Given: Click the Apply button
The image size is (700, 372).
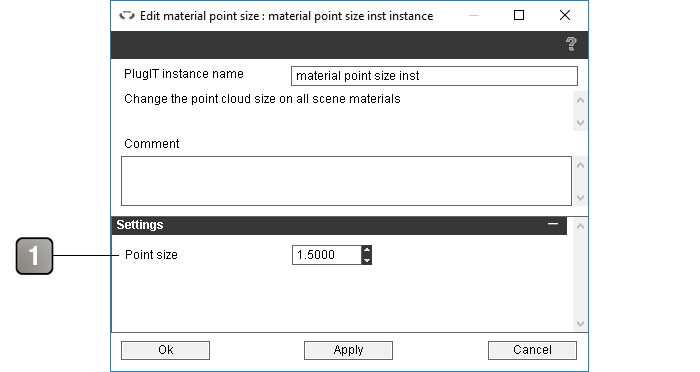Looking at the screenshot, I should click(x=348, y=350).
